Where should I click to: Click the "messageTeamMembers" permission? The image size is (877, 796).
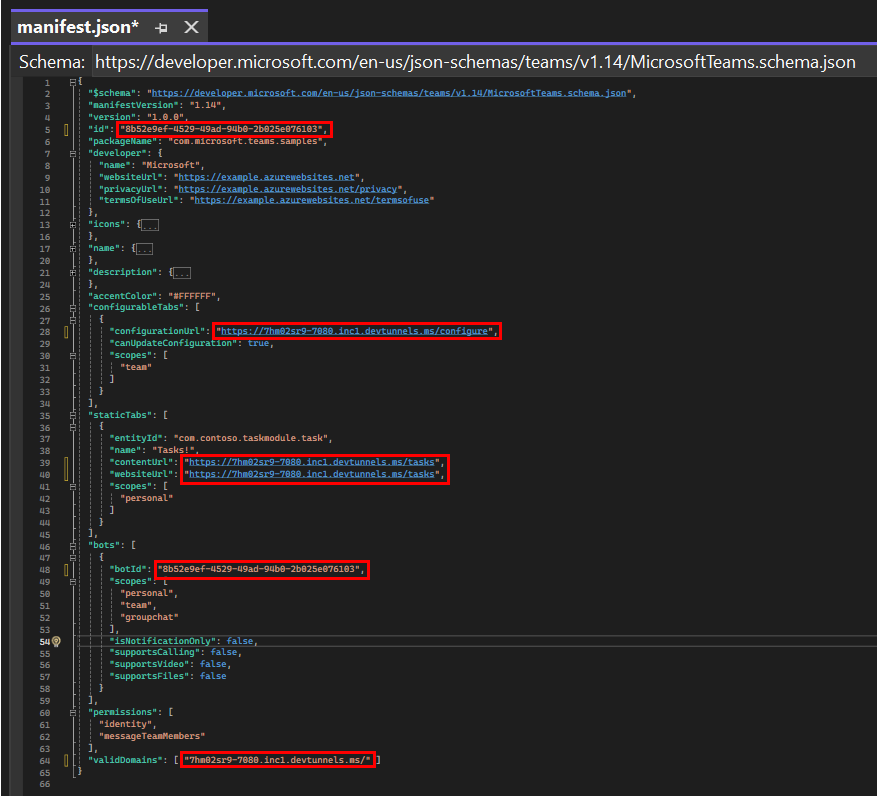coord(152,736)
